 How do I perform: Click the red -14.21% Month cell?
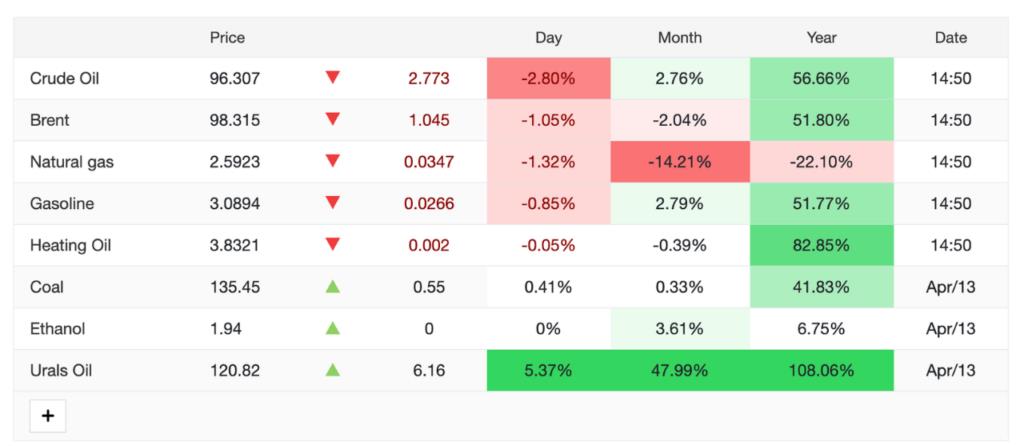tap(680, 162)
